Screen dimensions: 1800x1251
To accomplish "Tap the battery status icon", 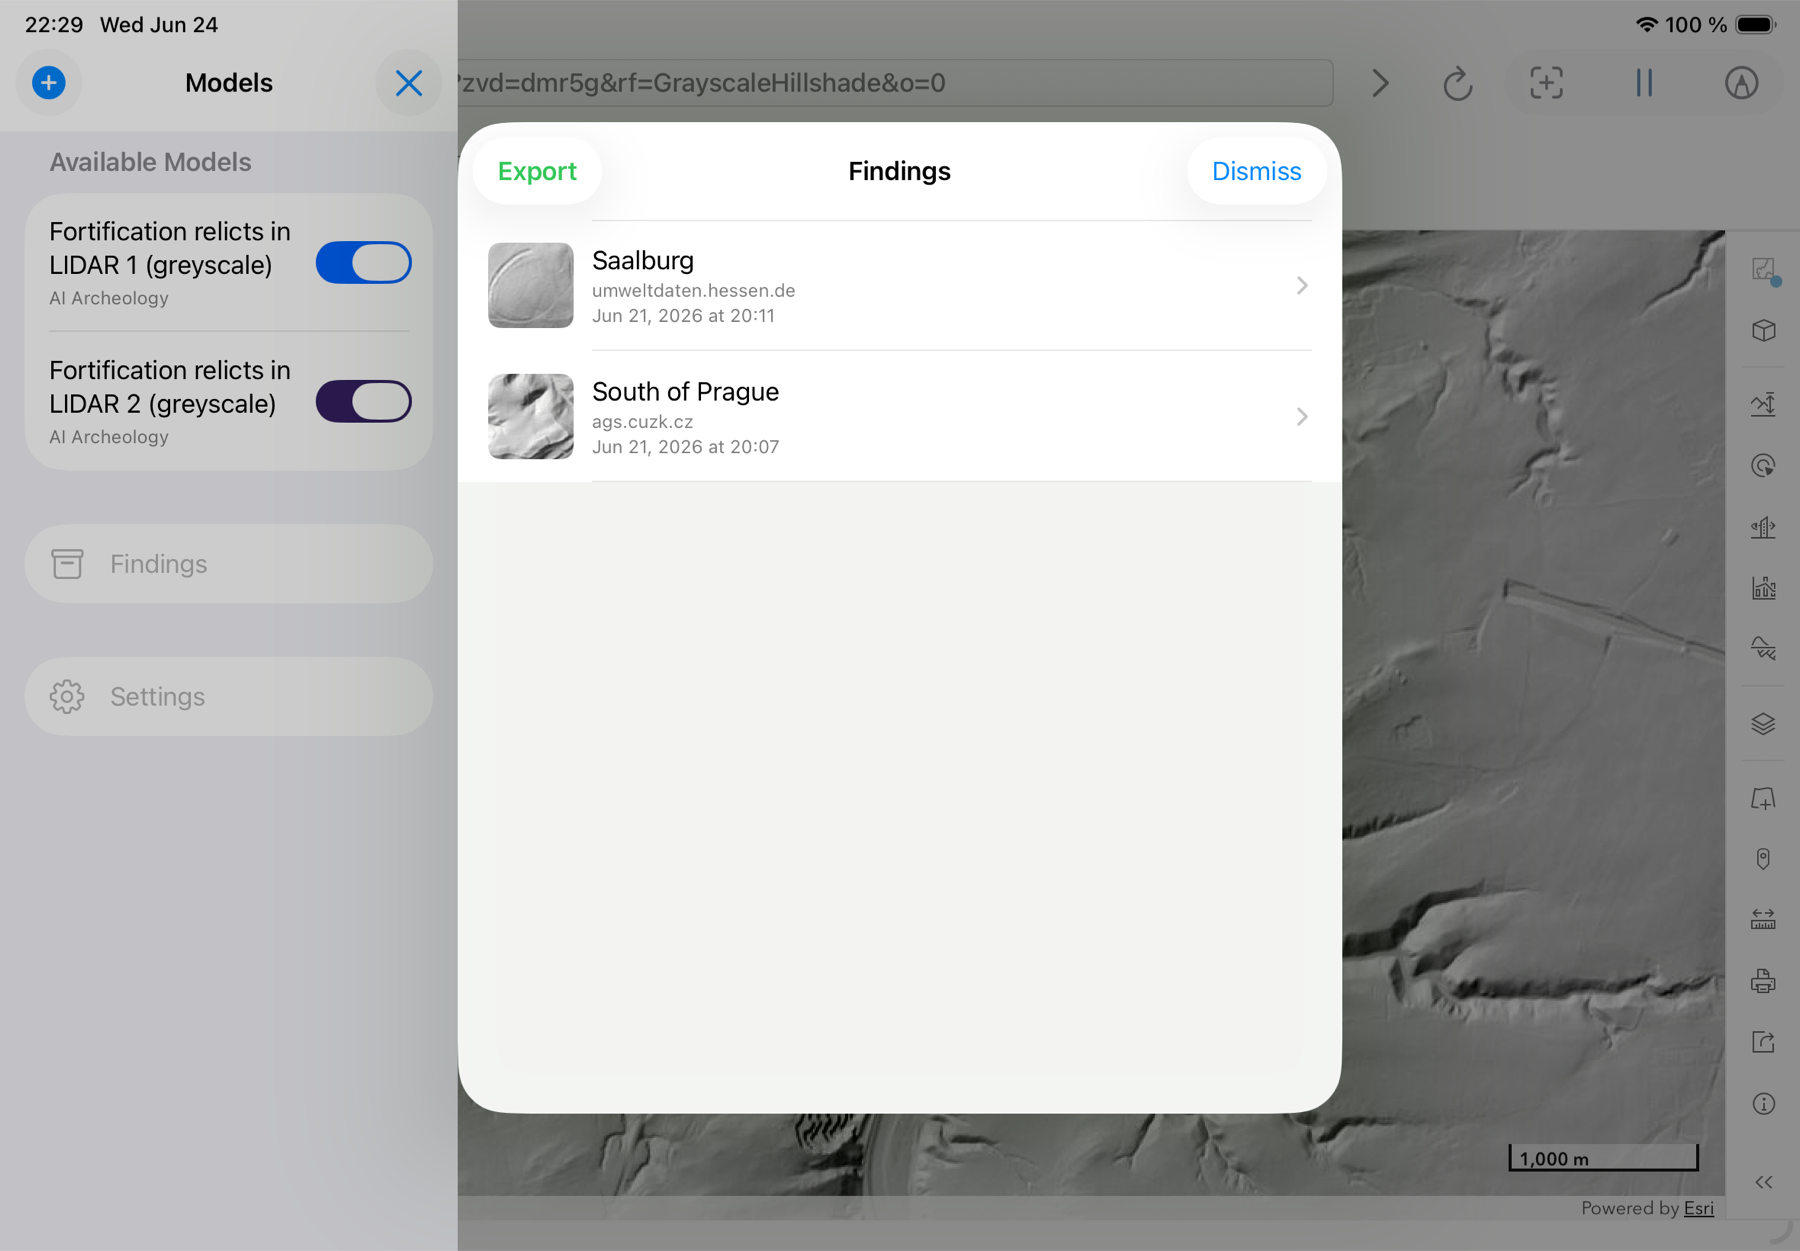I will (x=1756, y=24).
